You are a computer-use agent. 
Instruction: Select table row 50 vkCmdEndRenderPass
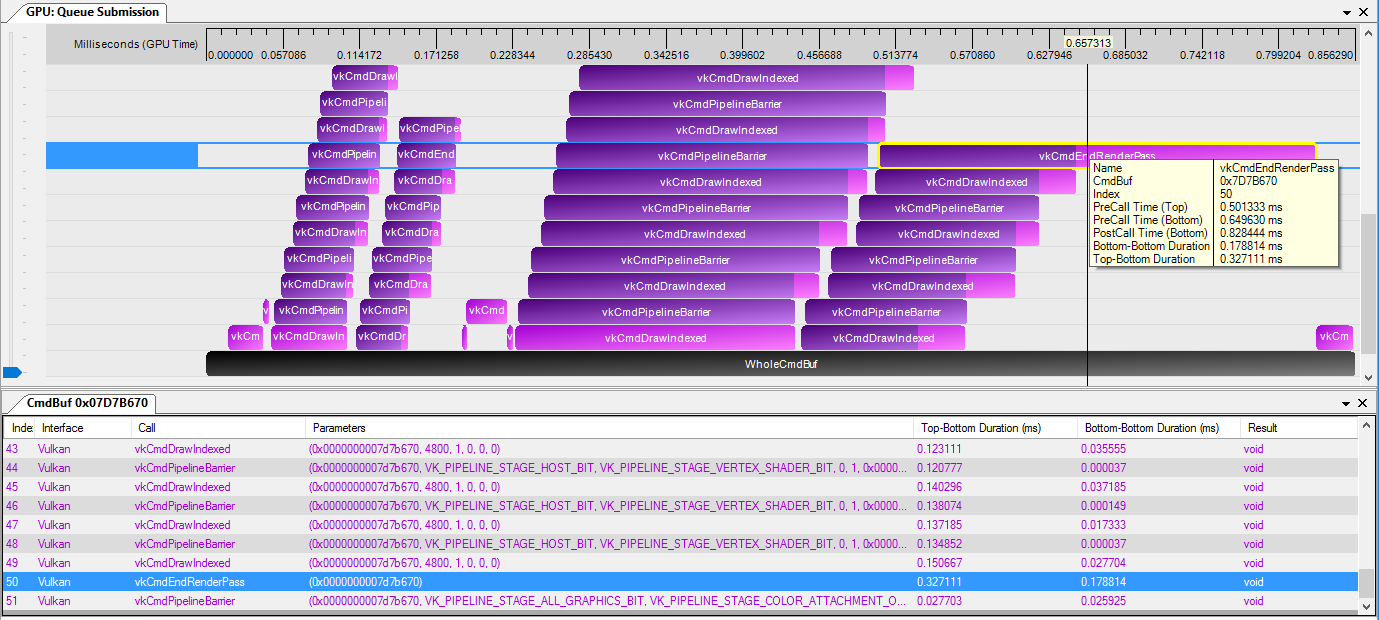400,582
